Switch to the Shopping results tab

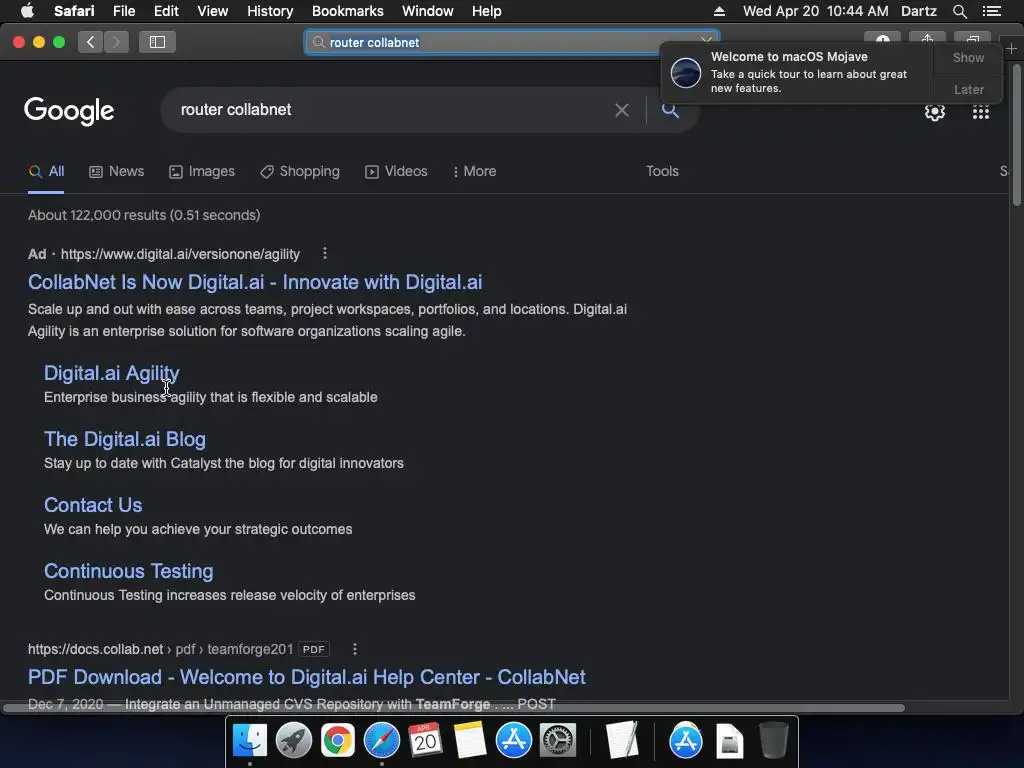(300, 171)
